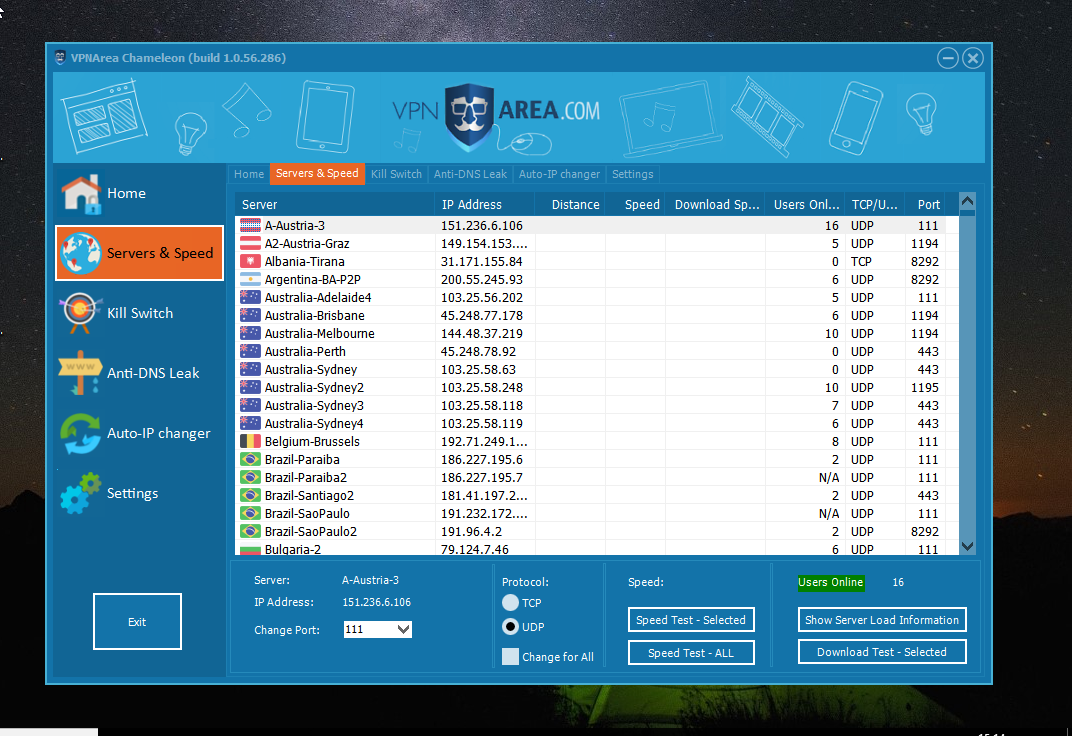
Task: Click the Auto-IP changer refresh arrows icon
Action: 80,433
